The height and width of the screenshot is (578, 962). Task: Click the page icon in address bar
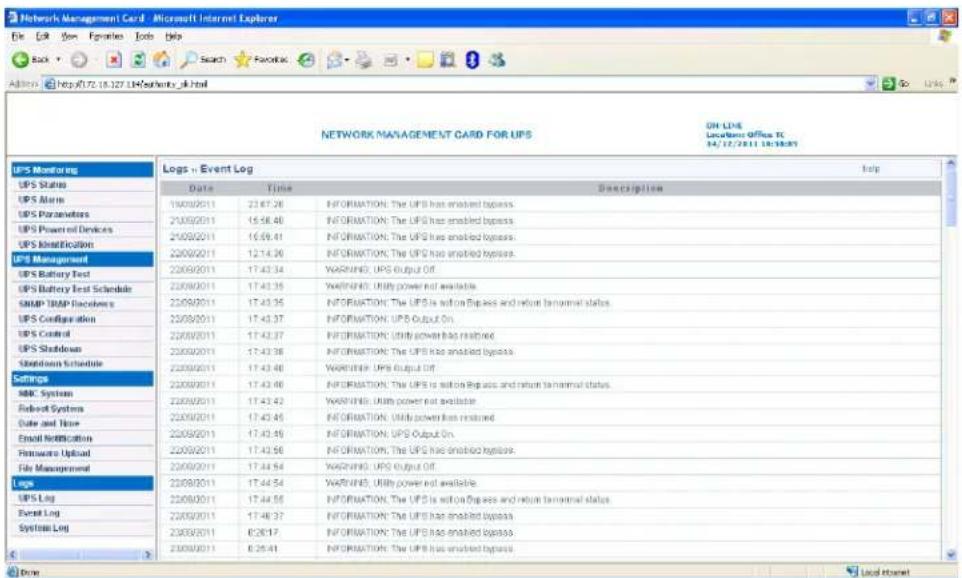coord(50,84)
